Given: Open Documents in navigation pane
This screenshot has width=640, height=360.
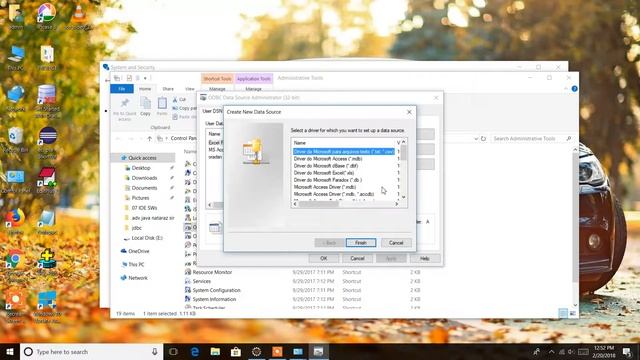Looking at the screenshot, I should click(144, 188).
